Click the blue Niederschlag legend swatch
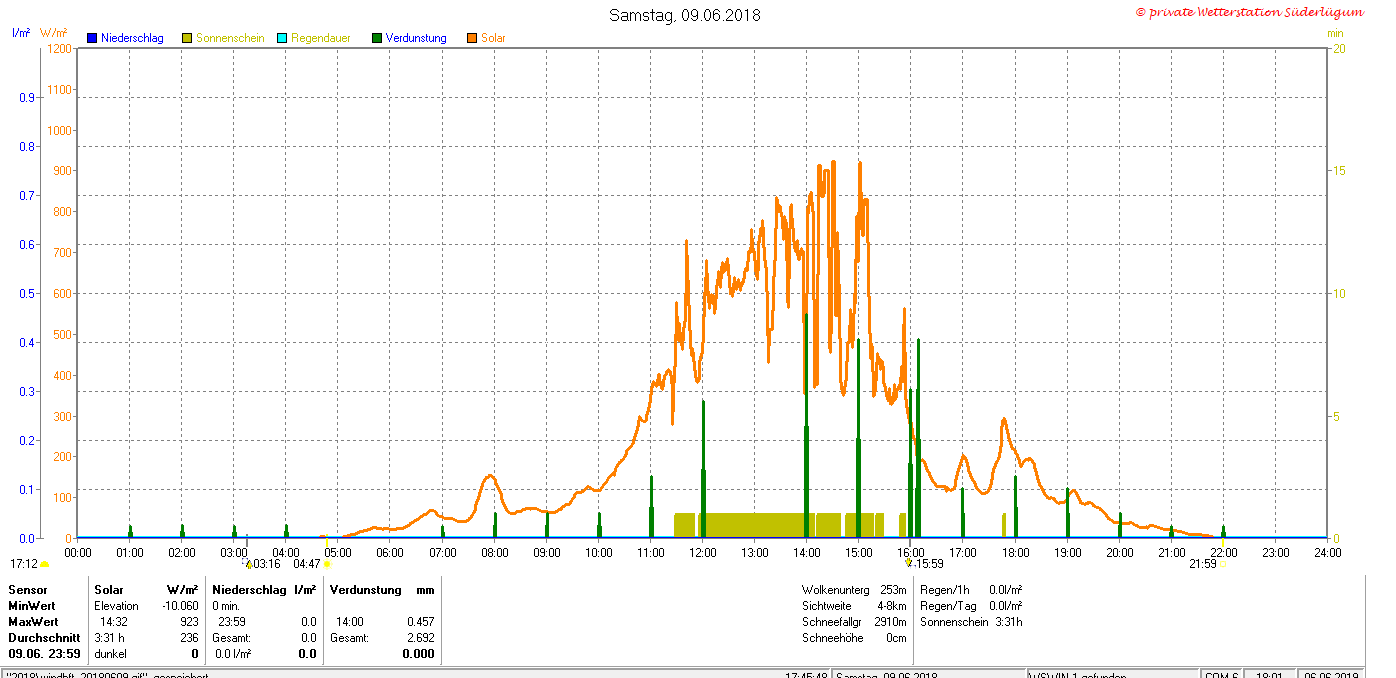The height and width of the screenshot is (678, 1396). tap(91, 38)
